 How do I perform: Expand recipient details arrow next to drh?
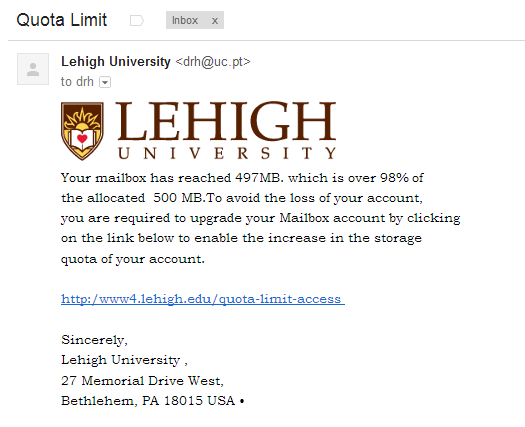pyautogui.click(x=105, y=82)
